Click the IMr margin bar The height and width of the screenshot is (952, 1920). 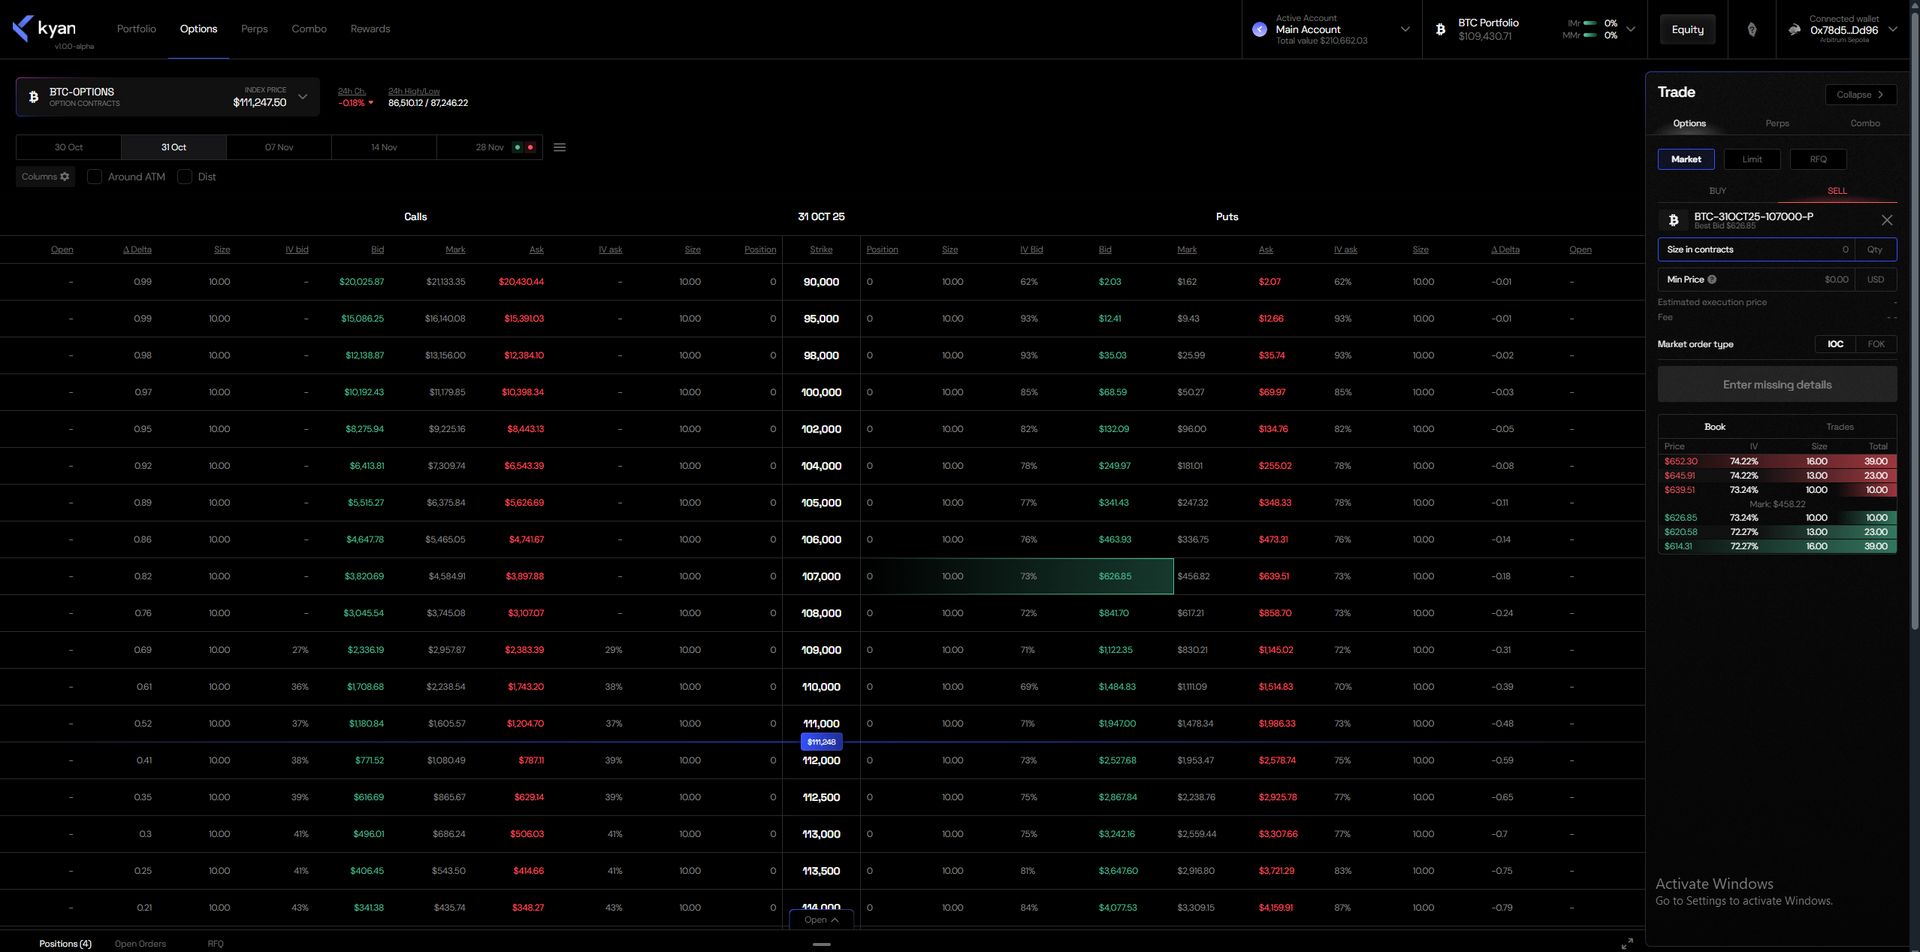click(x=1590, y=23)
